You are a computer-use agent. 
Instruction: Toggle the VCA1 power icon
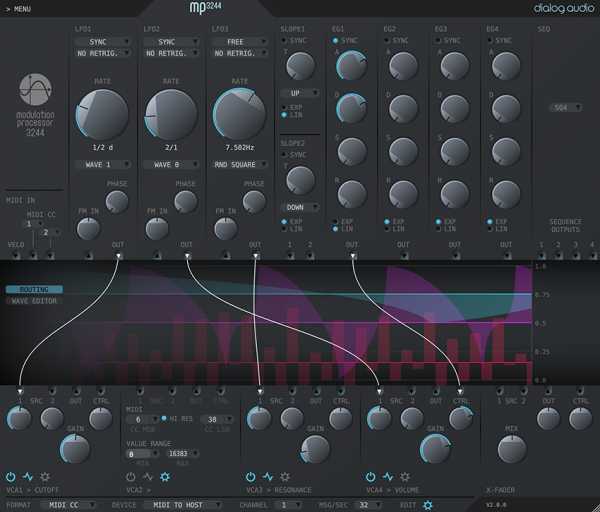coord(11,477)
